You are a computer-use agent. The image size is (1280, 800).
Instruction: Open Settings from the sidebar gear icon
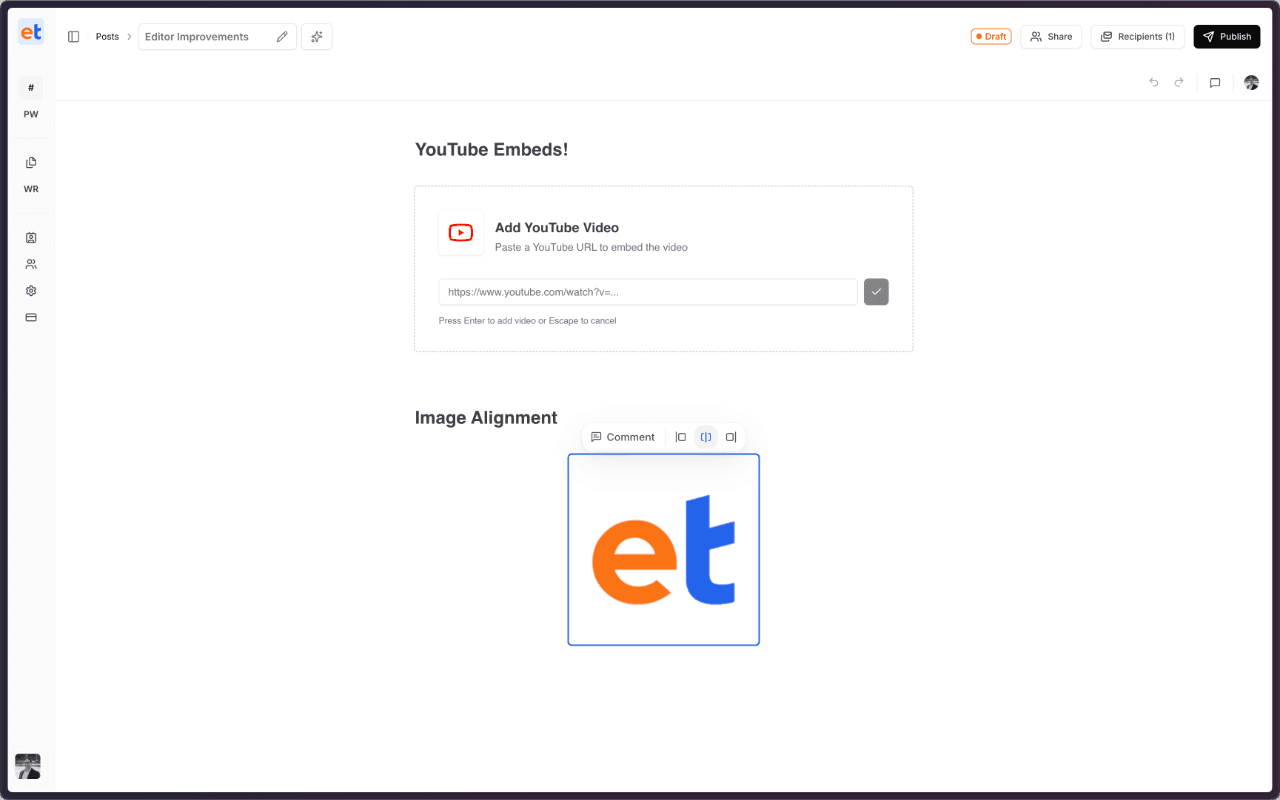pos(30,290)
